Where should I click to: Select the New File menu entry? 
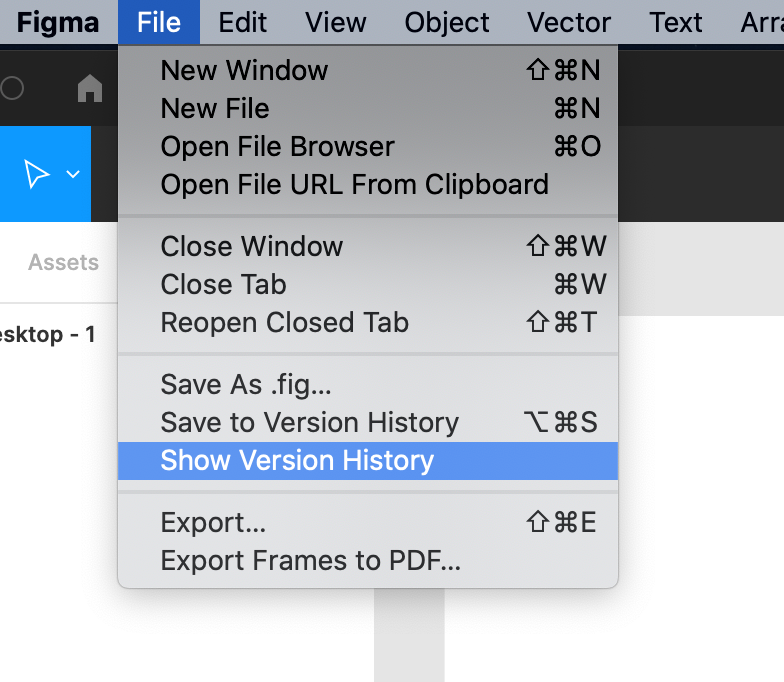click(x=215, y=109)
